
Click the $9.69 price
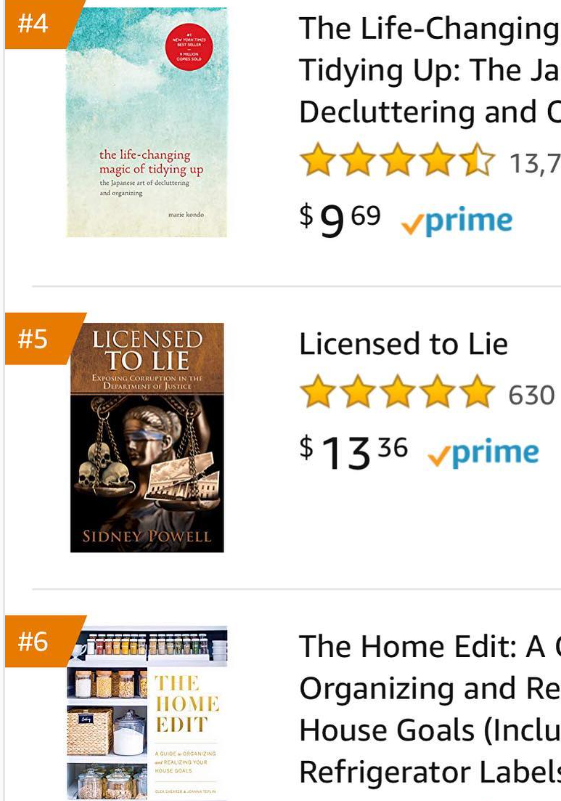tap(340, 220)
